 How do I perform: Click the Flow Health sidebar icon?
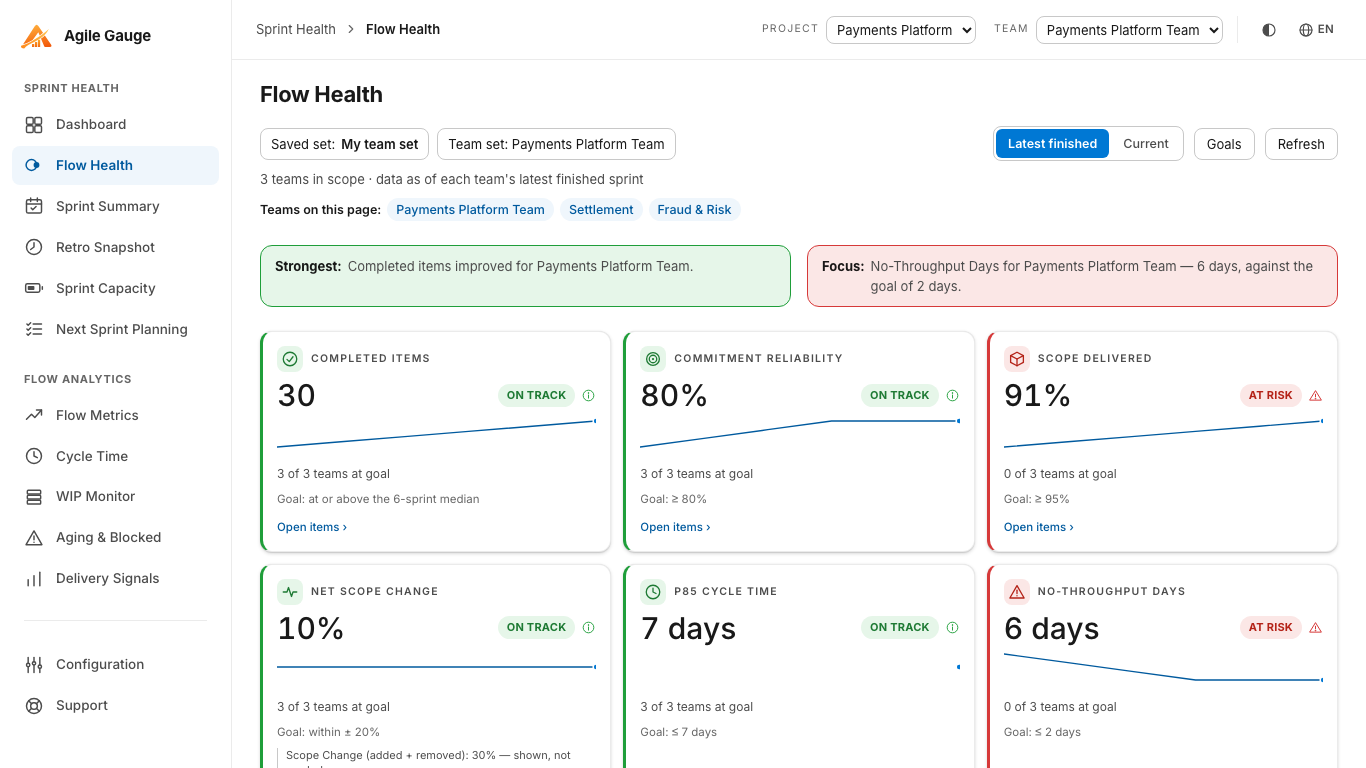34,166
